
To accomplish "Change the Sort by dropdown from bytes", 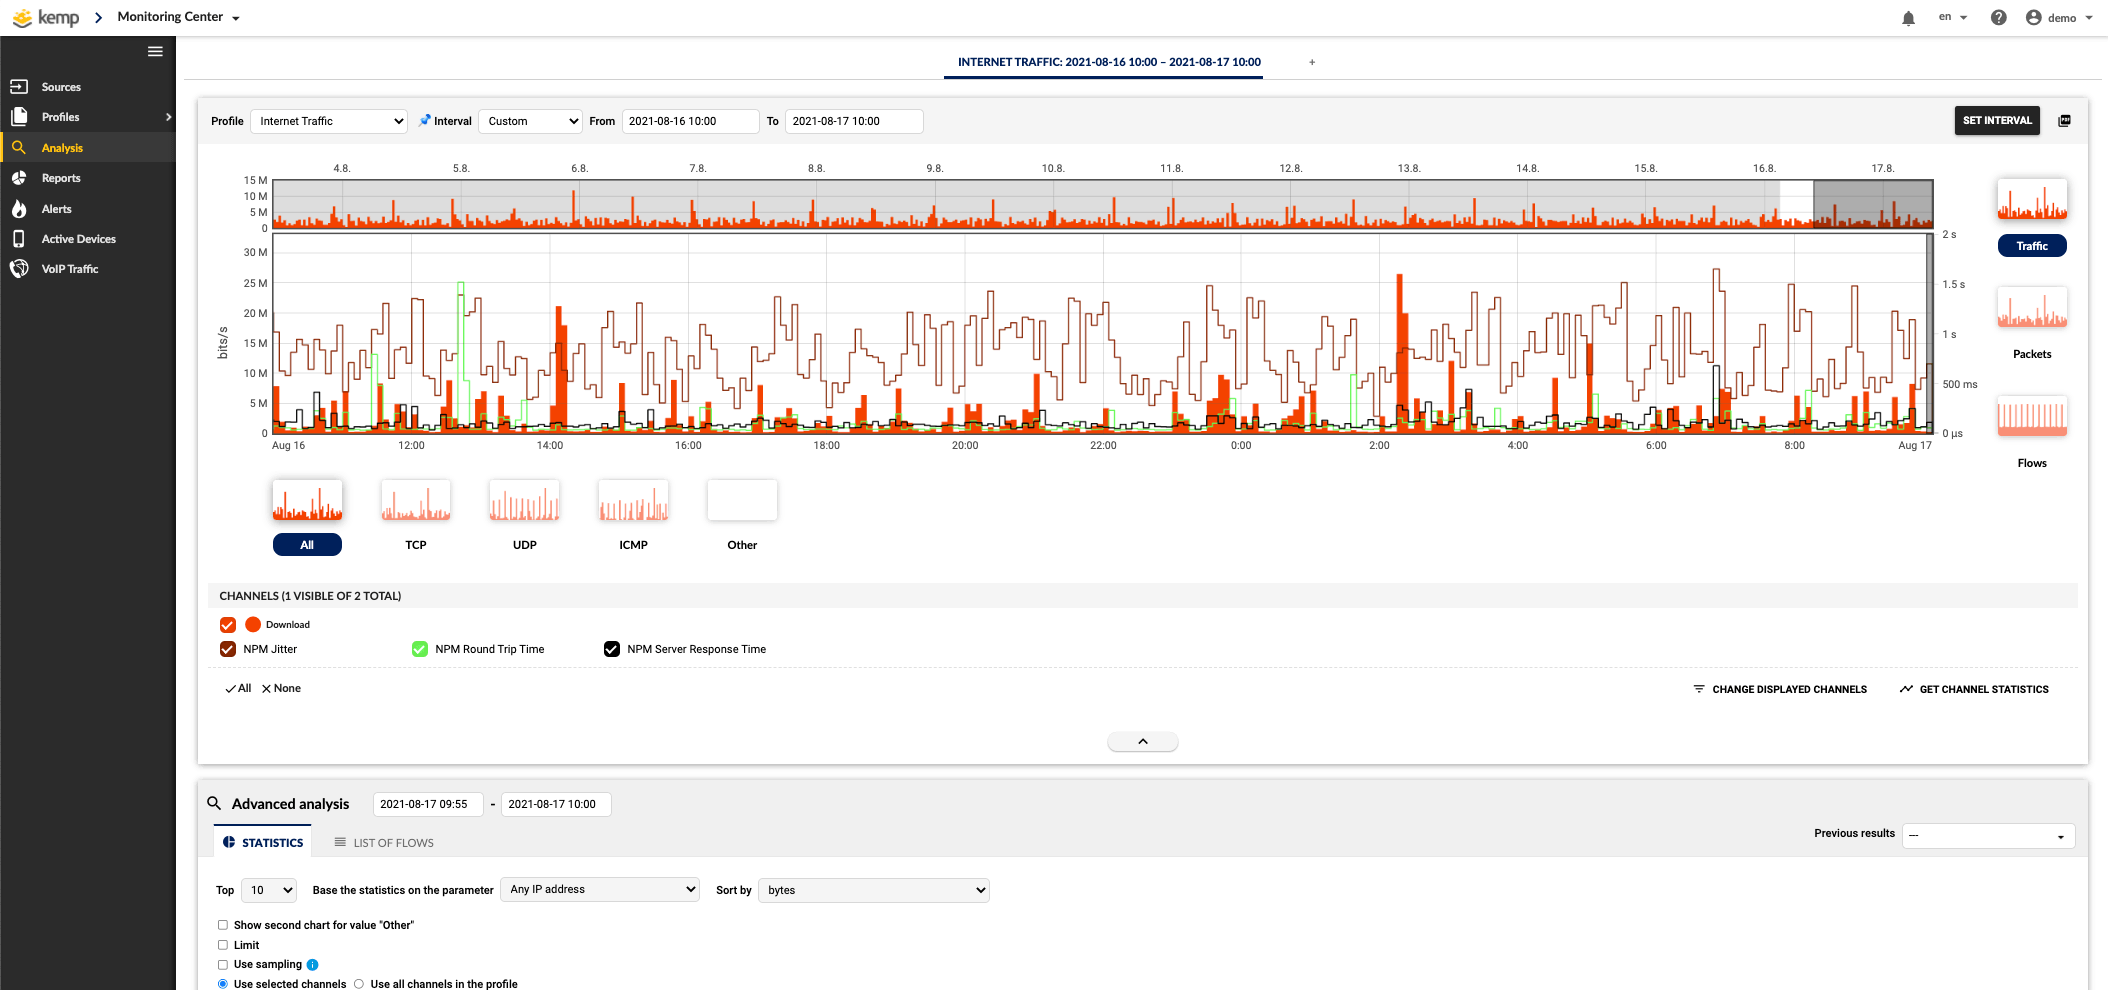I will (x=872, y=890).
